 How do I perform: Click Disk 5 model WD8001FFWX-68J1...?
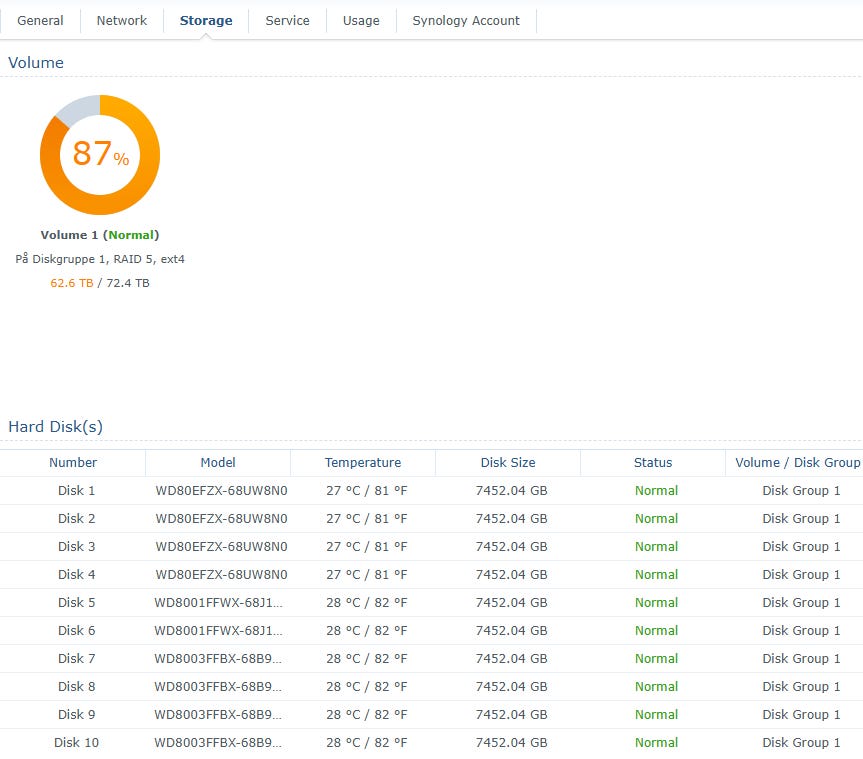point(219,603)
